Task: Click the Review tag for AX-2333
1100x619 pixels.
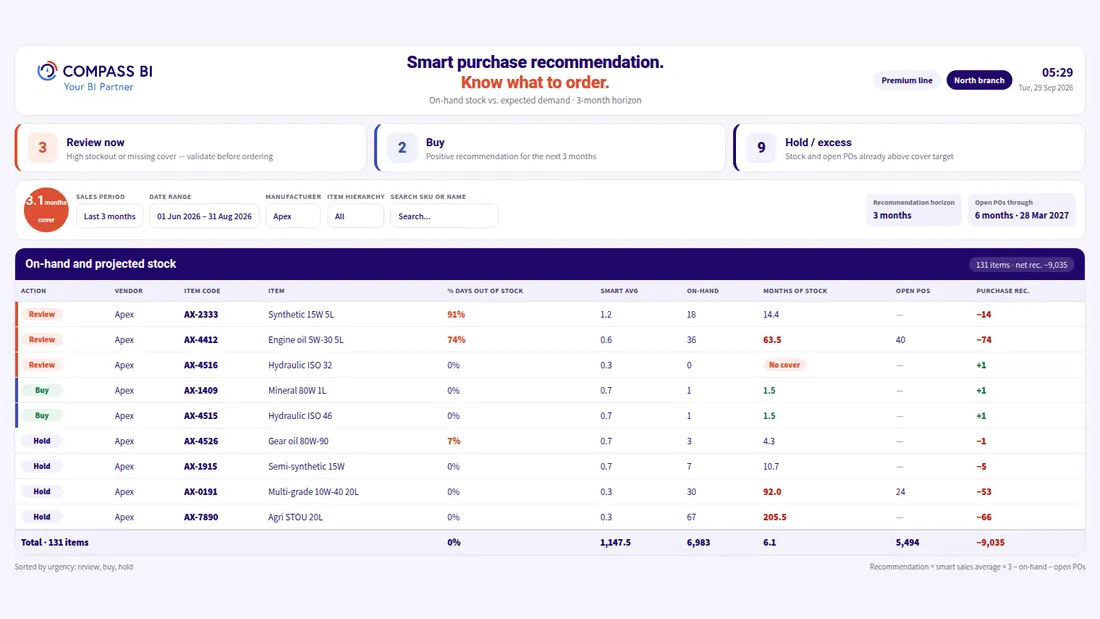Action: click(41, 314)
